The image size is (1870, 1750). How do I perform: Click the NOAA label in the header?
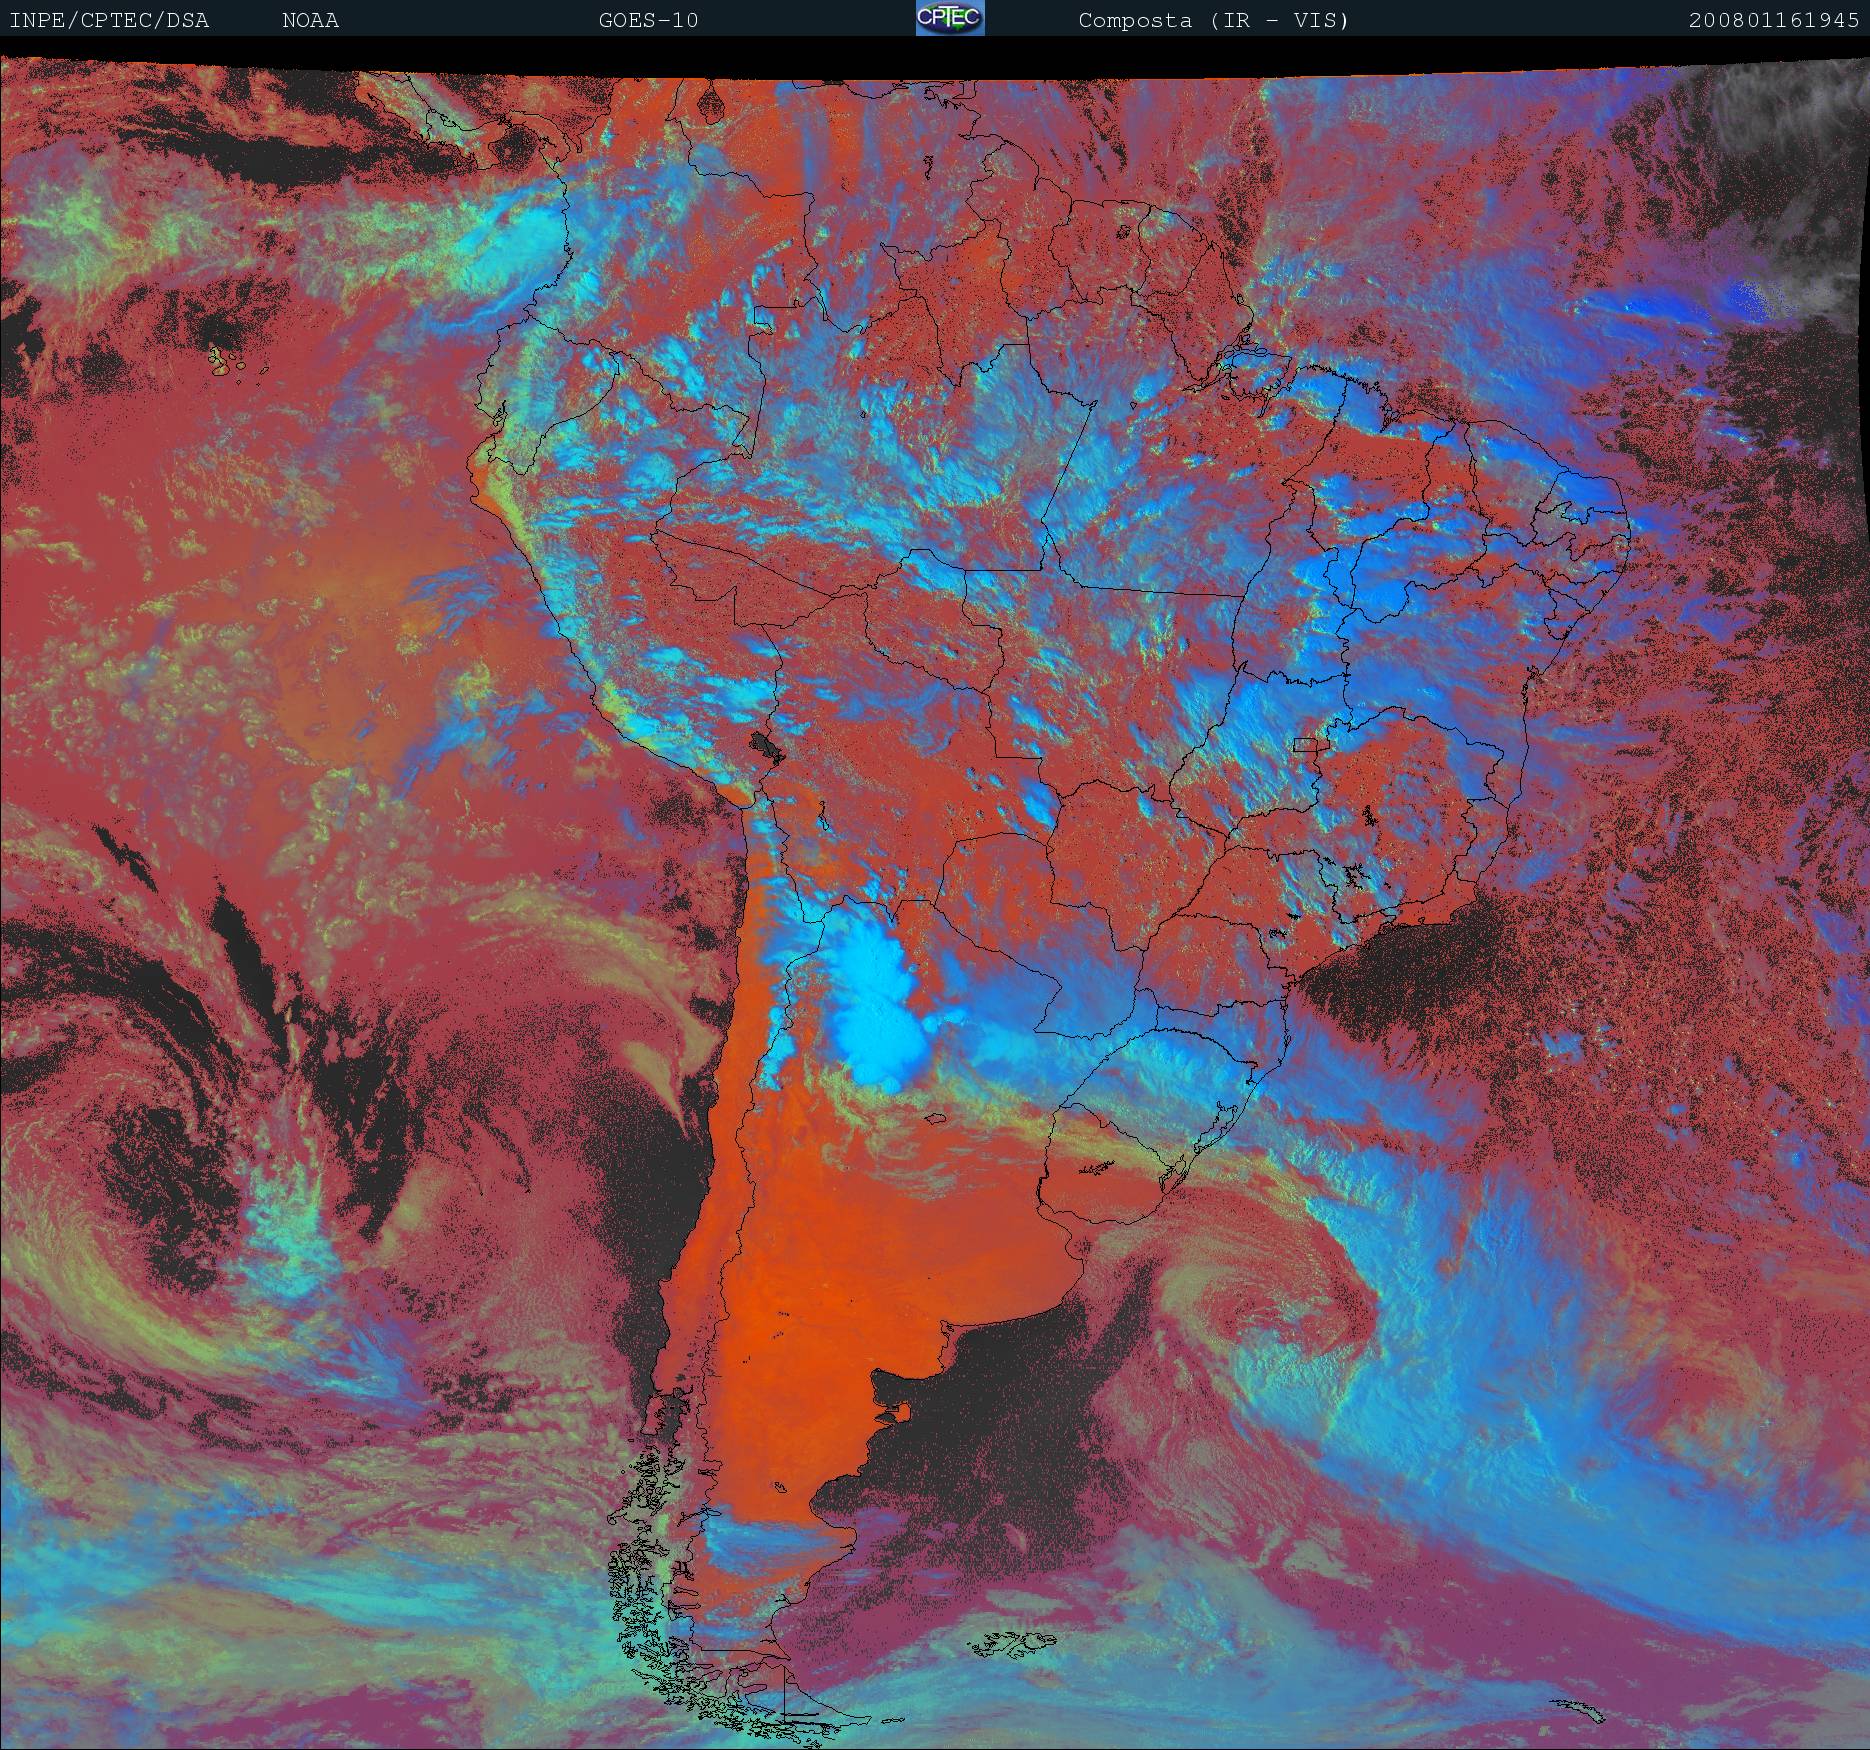tap(310, 20)
